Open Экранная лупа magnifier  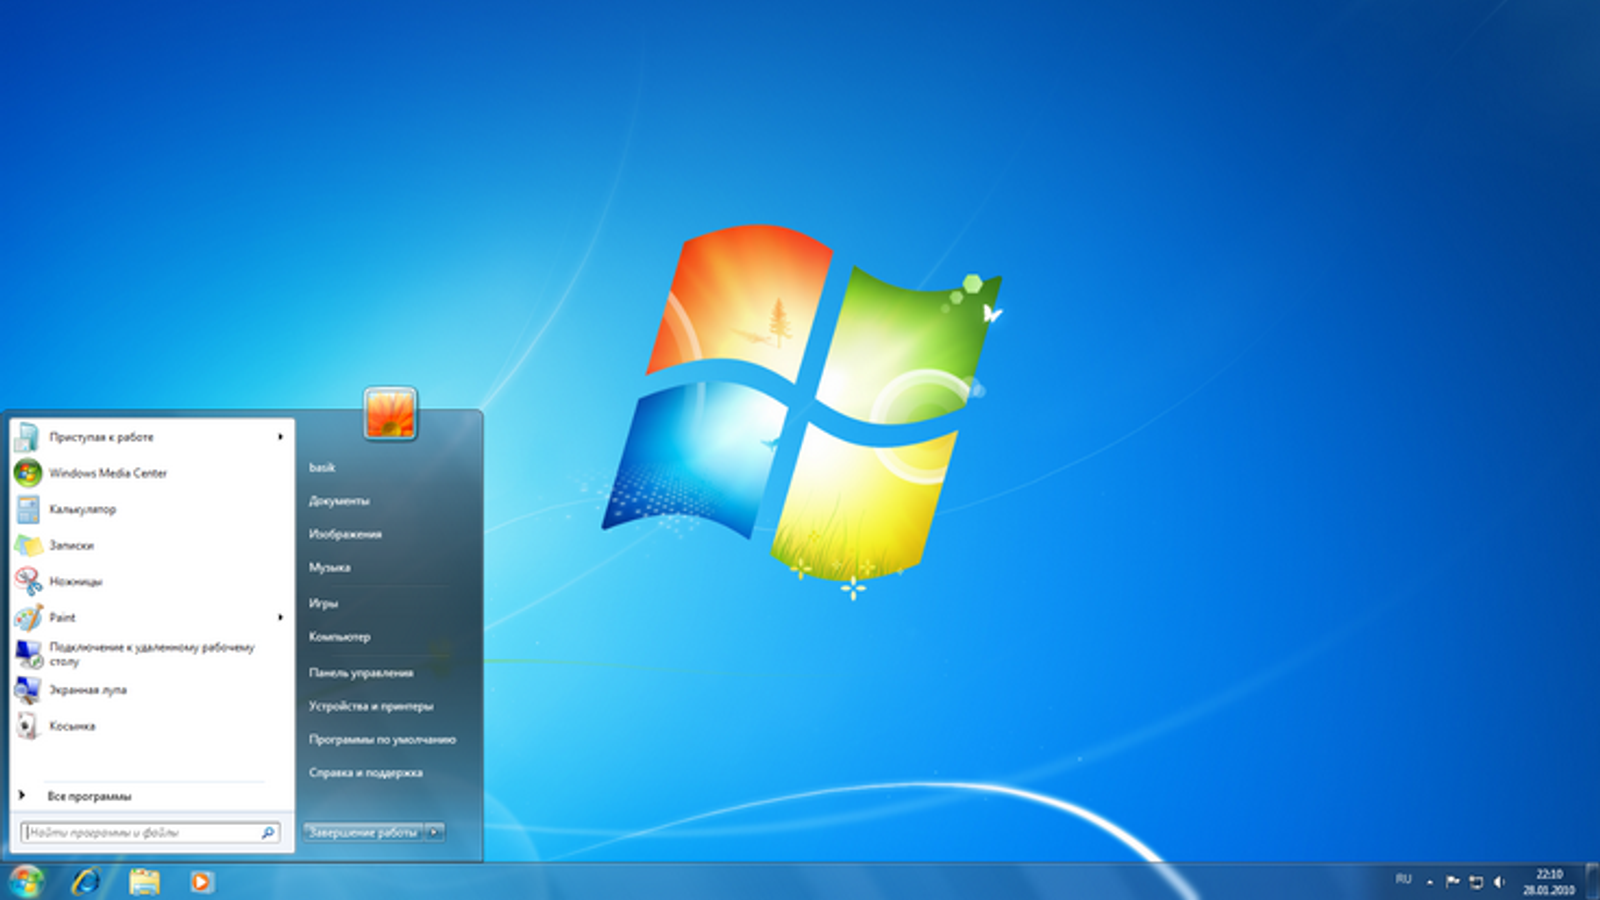(150, 690)
